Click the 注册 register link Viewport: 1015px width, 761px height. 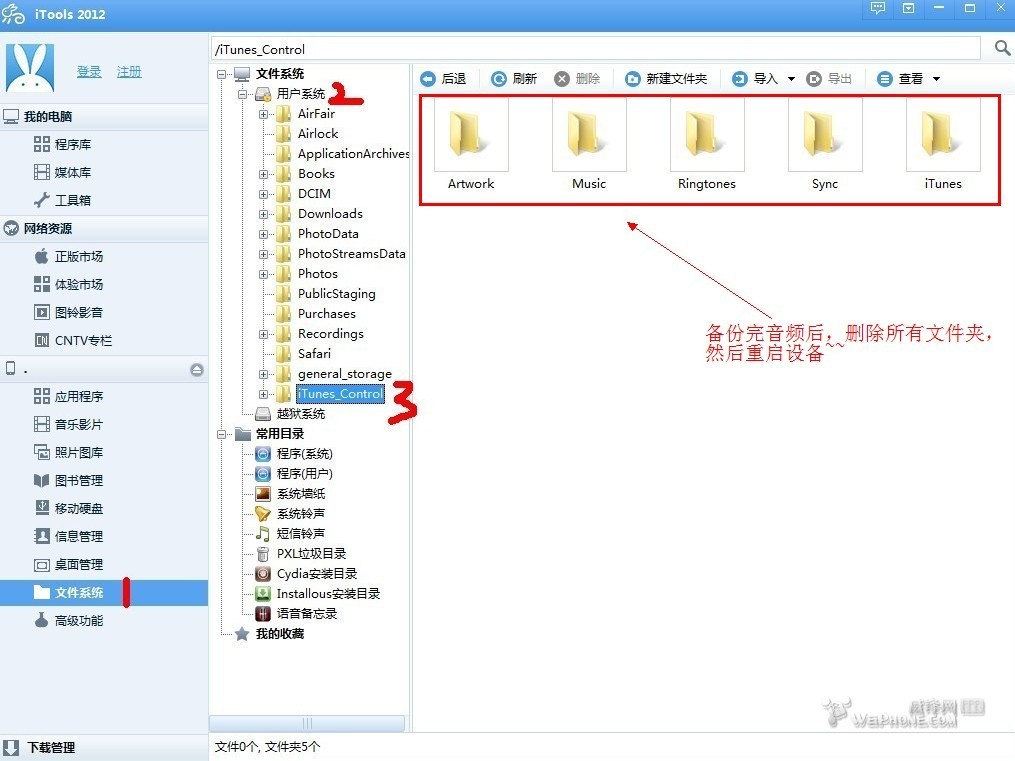click(x=129, y=72)
